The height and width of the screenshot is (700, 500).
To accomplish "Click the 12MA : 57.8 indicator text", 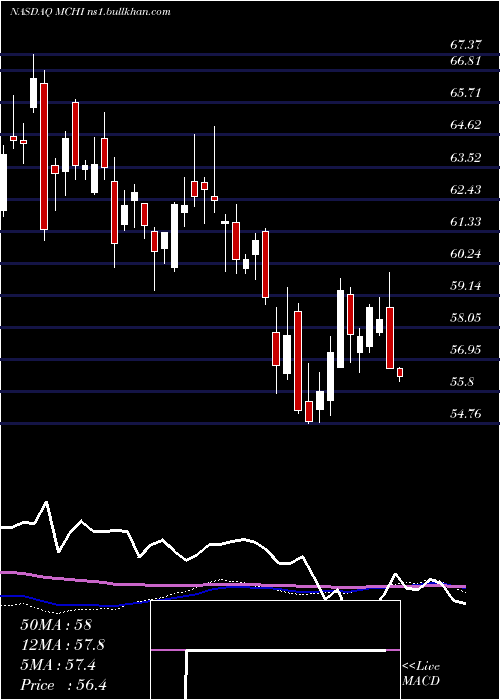I will [x=62, y=645].
